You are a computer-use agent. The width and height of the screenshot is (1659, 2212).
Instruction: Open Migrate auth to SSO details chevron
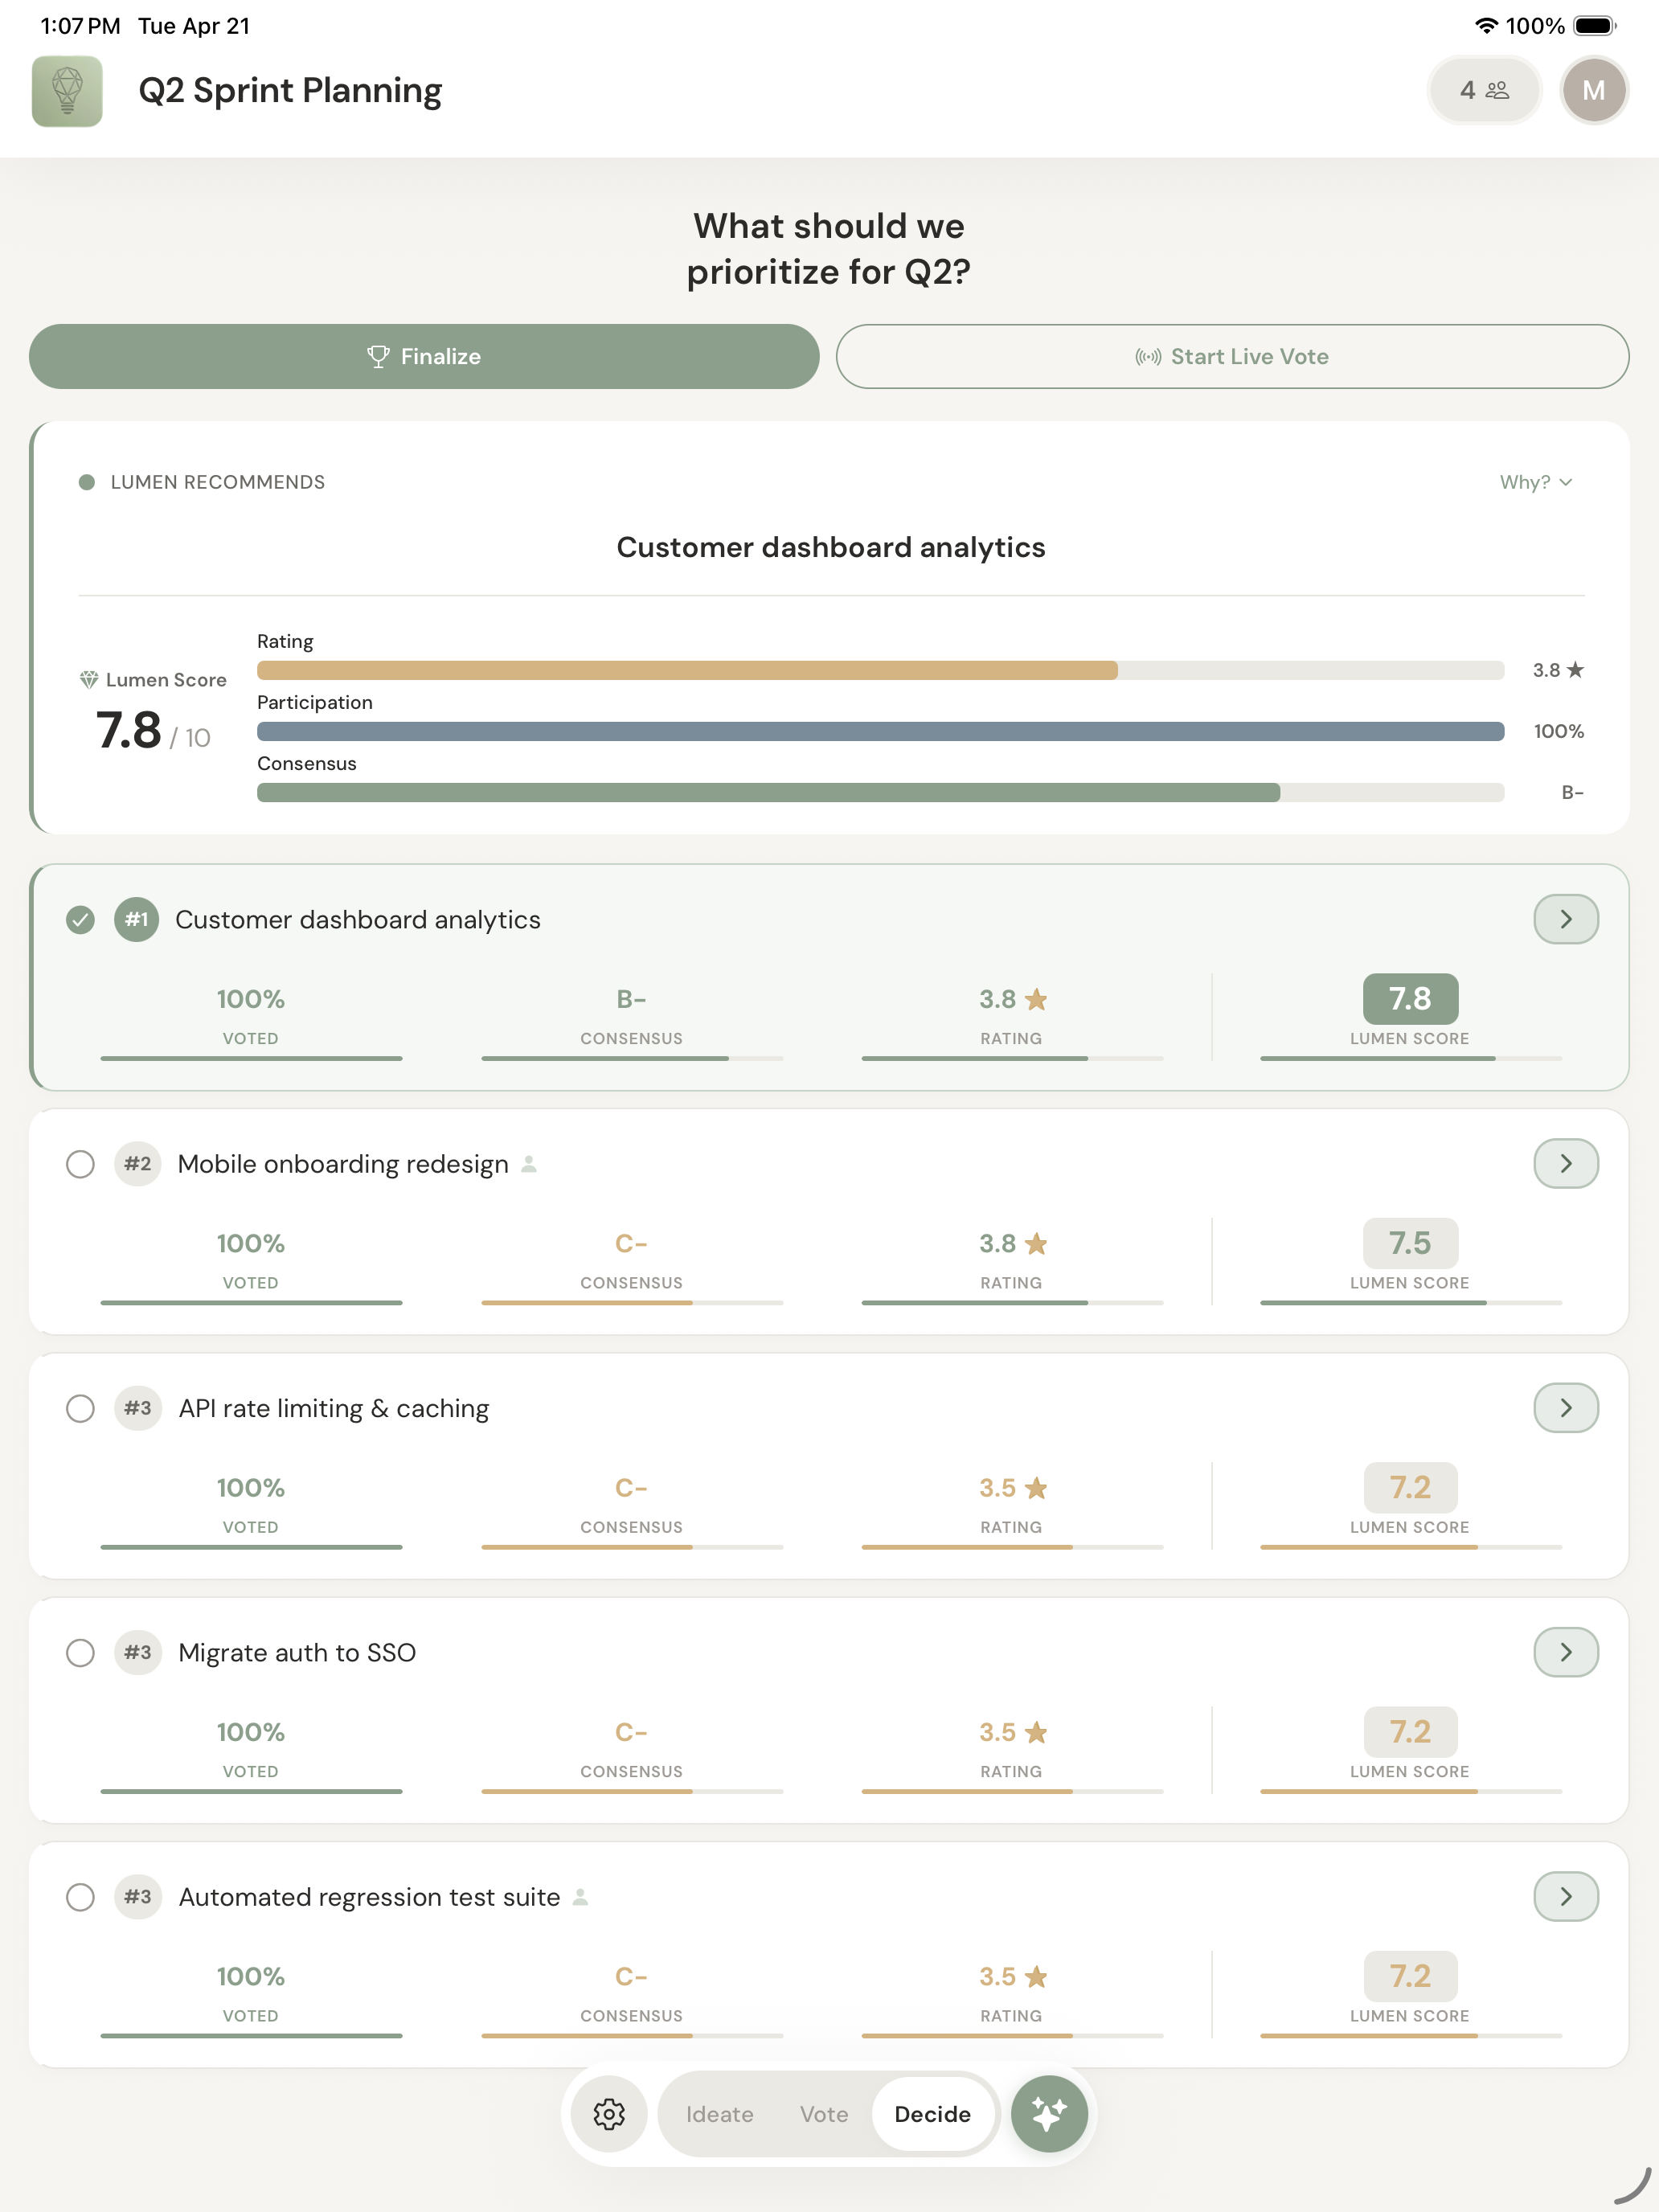tap(1566, 1652)
